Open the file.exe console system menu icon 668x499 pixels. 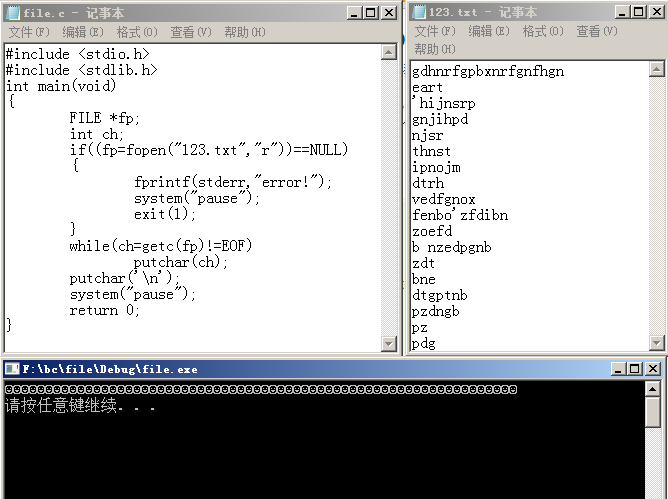(12, 369)
